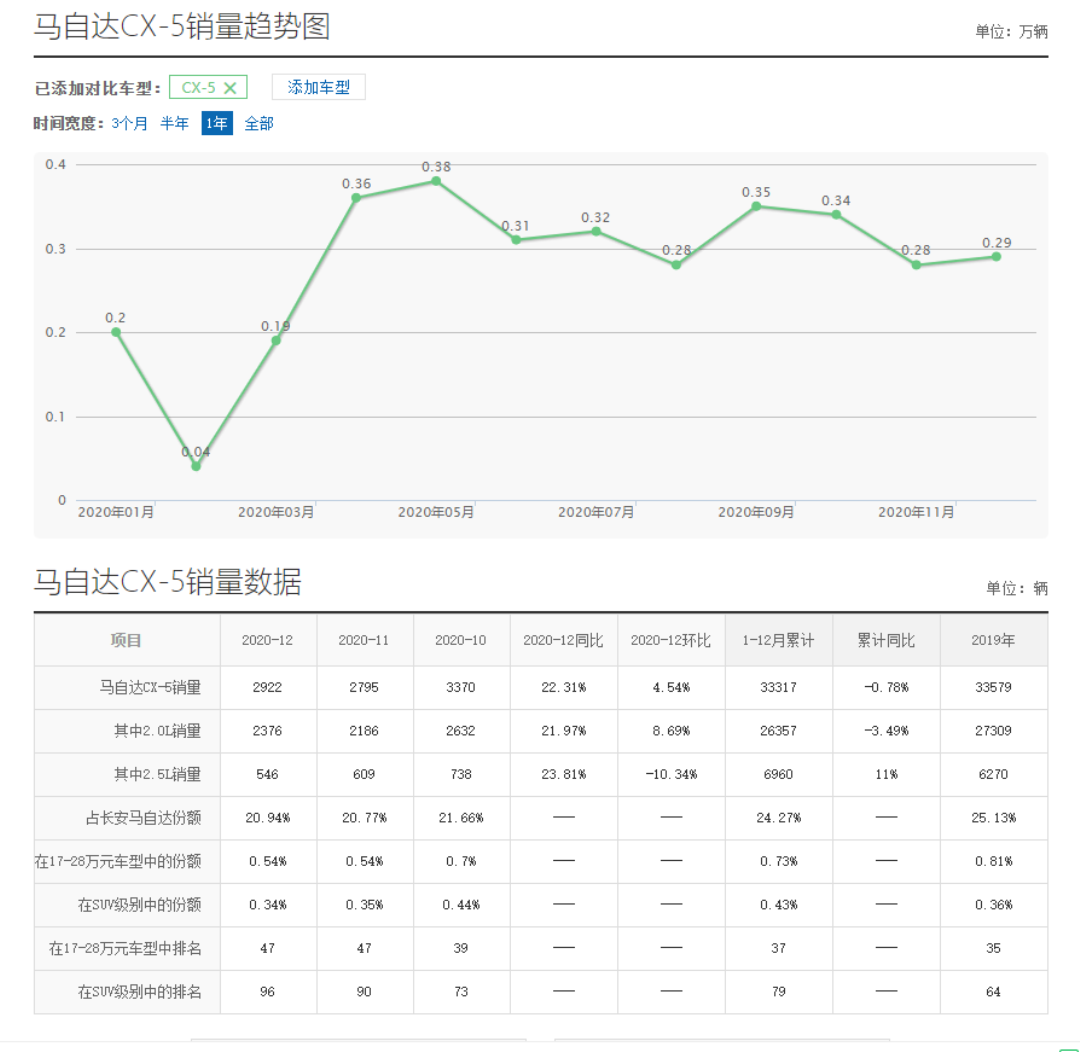This screenshot has width=1080, height=1052.
Task: Select the 半年 time range
Action: [x=174, y=124]
